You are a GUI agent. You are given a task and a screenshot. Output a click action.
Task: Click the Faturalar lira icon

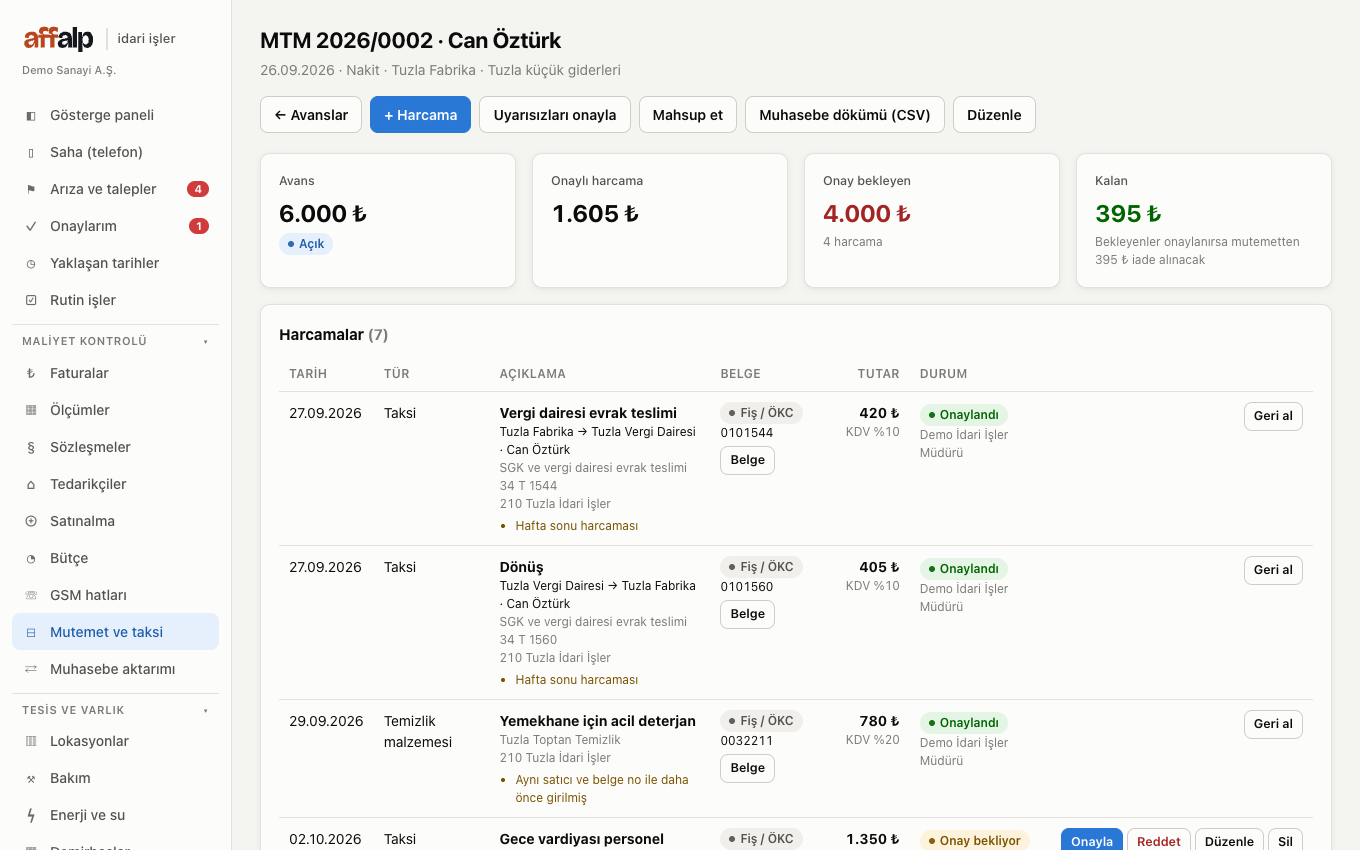click(31, 373)
